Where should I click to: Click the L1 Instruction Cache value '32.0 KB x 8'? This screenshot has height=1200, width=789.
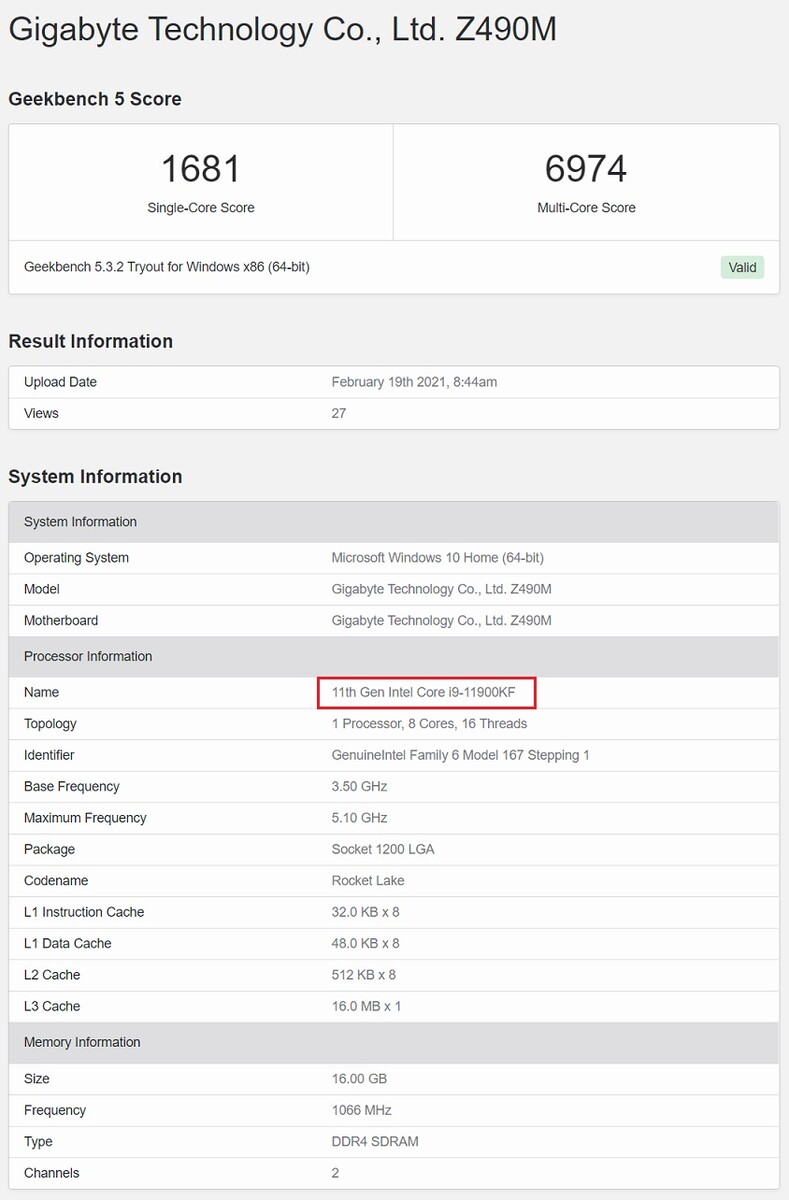click(x=366, y=912)
